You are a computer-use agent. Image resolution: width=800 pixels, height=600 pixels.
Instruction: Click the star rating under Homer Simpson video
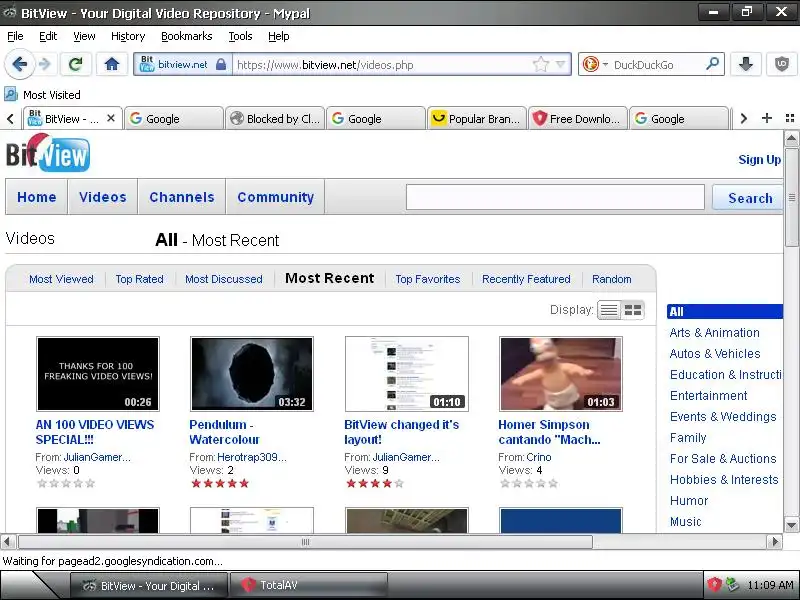[x=529, y=483]
